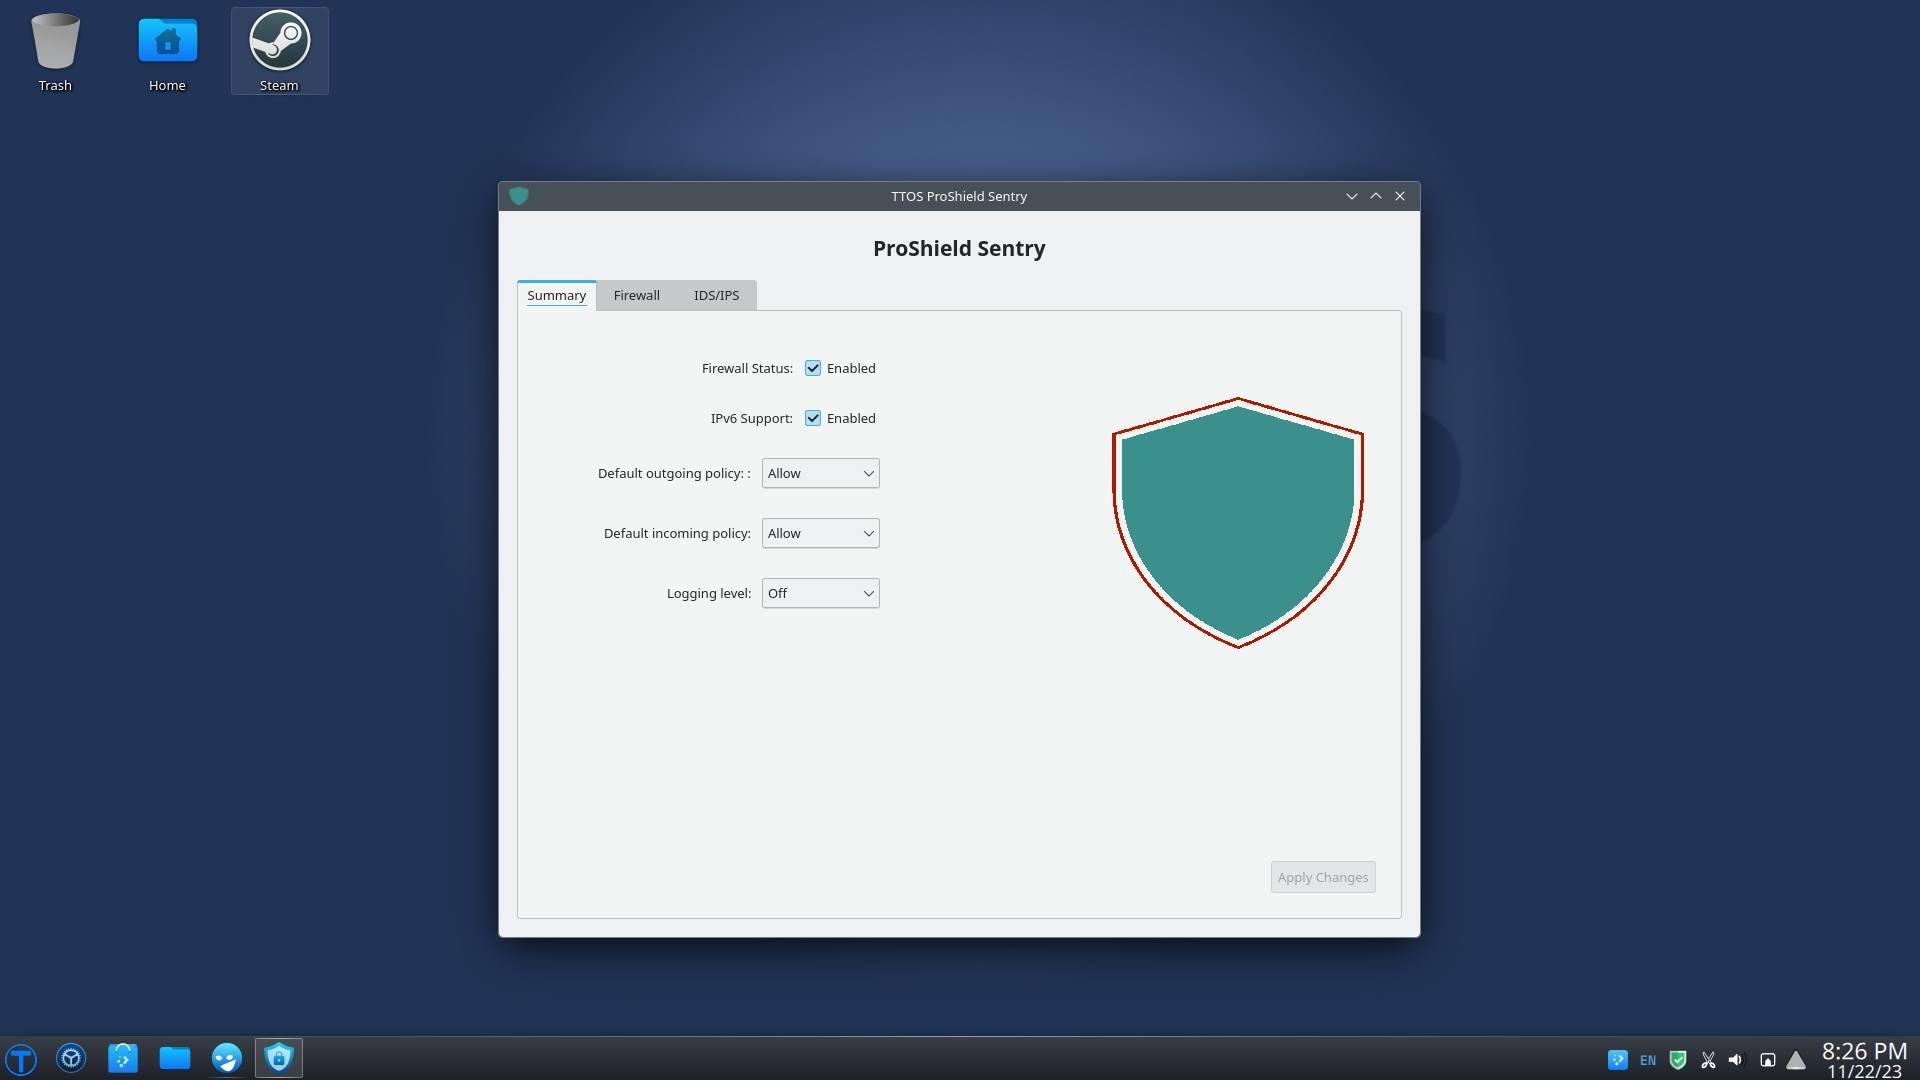Click the clock in the system tray
The width and height of the screenshot is (1920, 1080).
(x=1863, y=1060)
